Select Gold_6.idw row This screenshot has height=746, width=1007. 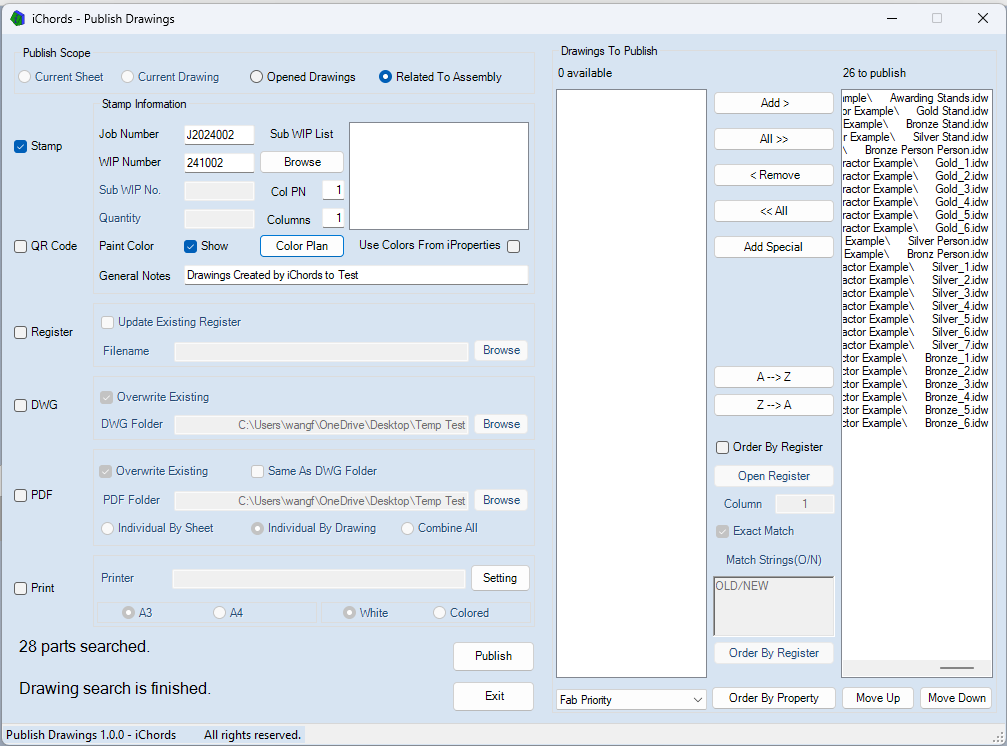click(916, 228)
